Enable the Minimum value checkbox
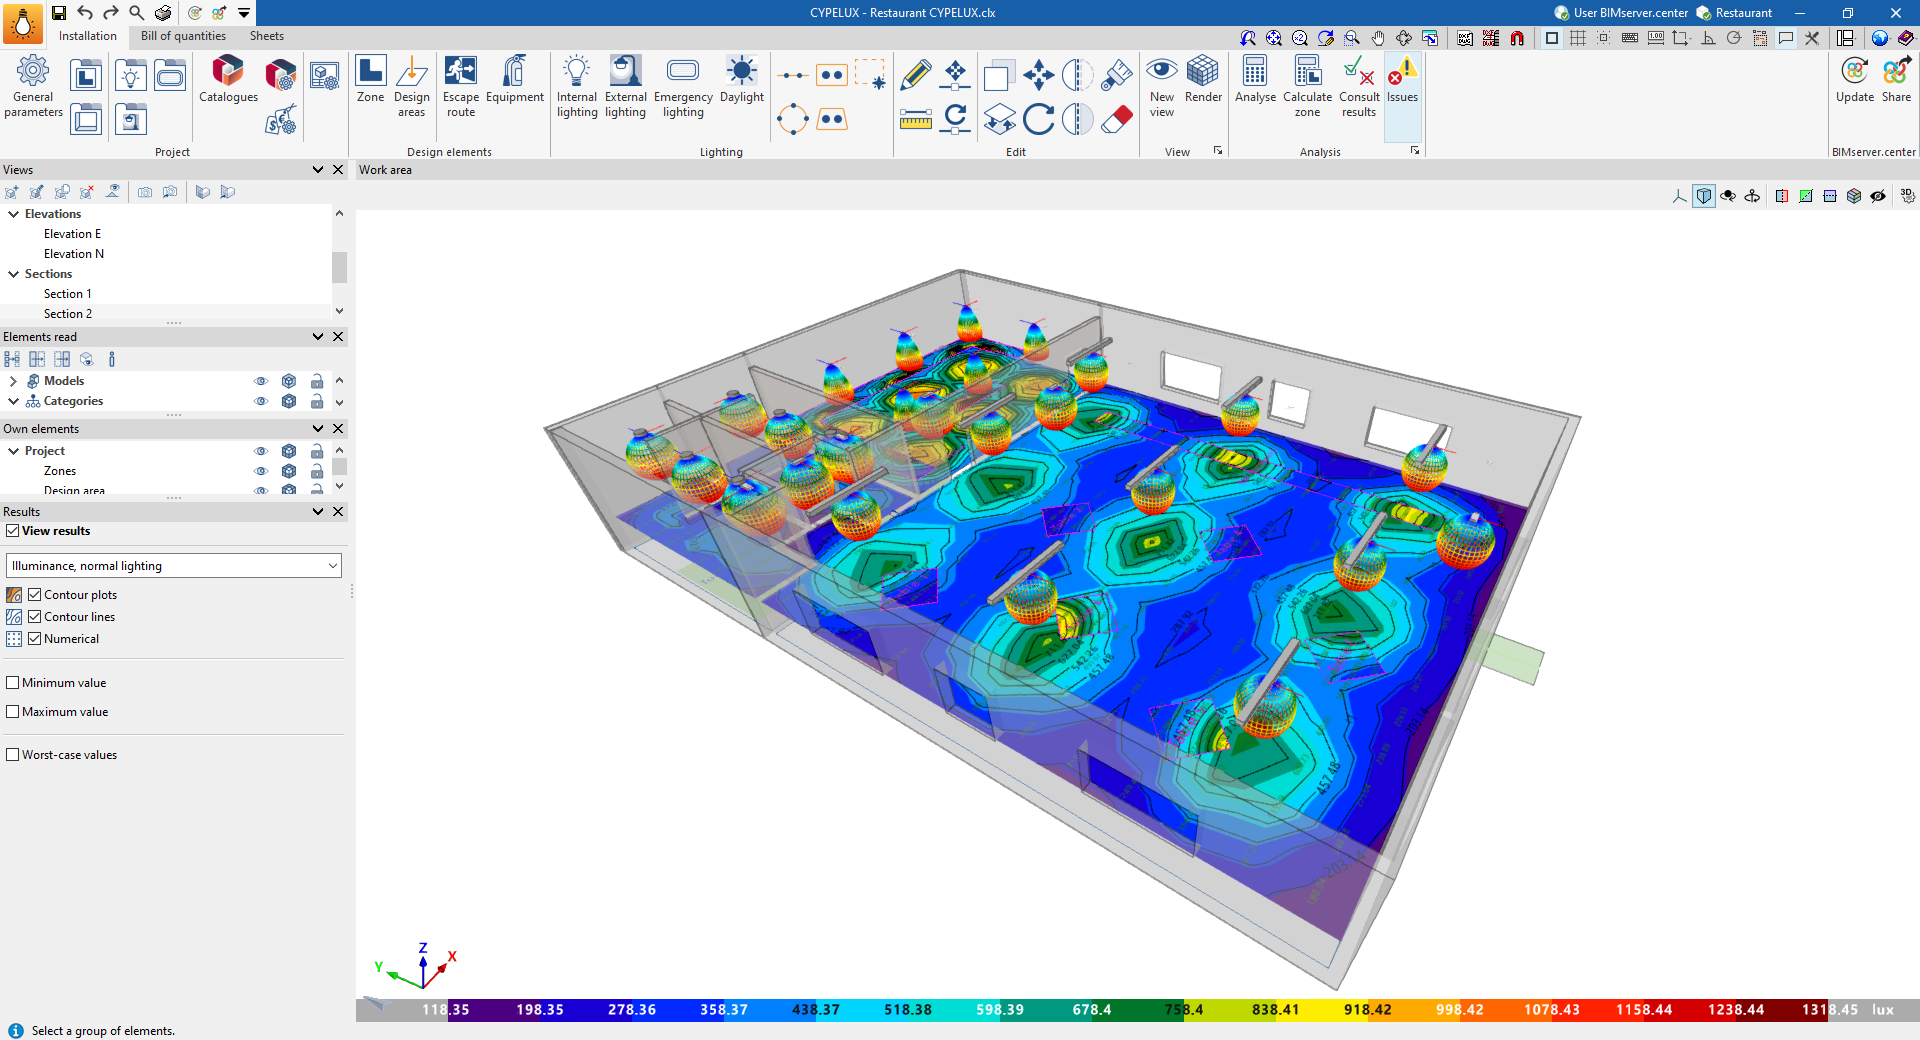The width and height of the screenshot is (1920, 1040). [13, 683]
